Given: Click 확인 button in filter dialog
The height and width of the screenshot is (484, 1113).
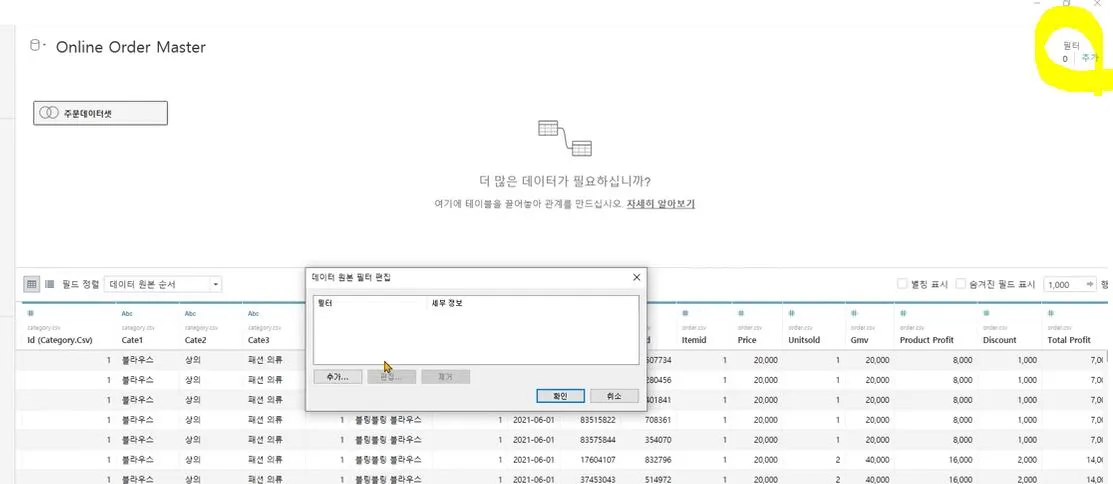Looking at the screenshot, I should point(561,395).
